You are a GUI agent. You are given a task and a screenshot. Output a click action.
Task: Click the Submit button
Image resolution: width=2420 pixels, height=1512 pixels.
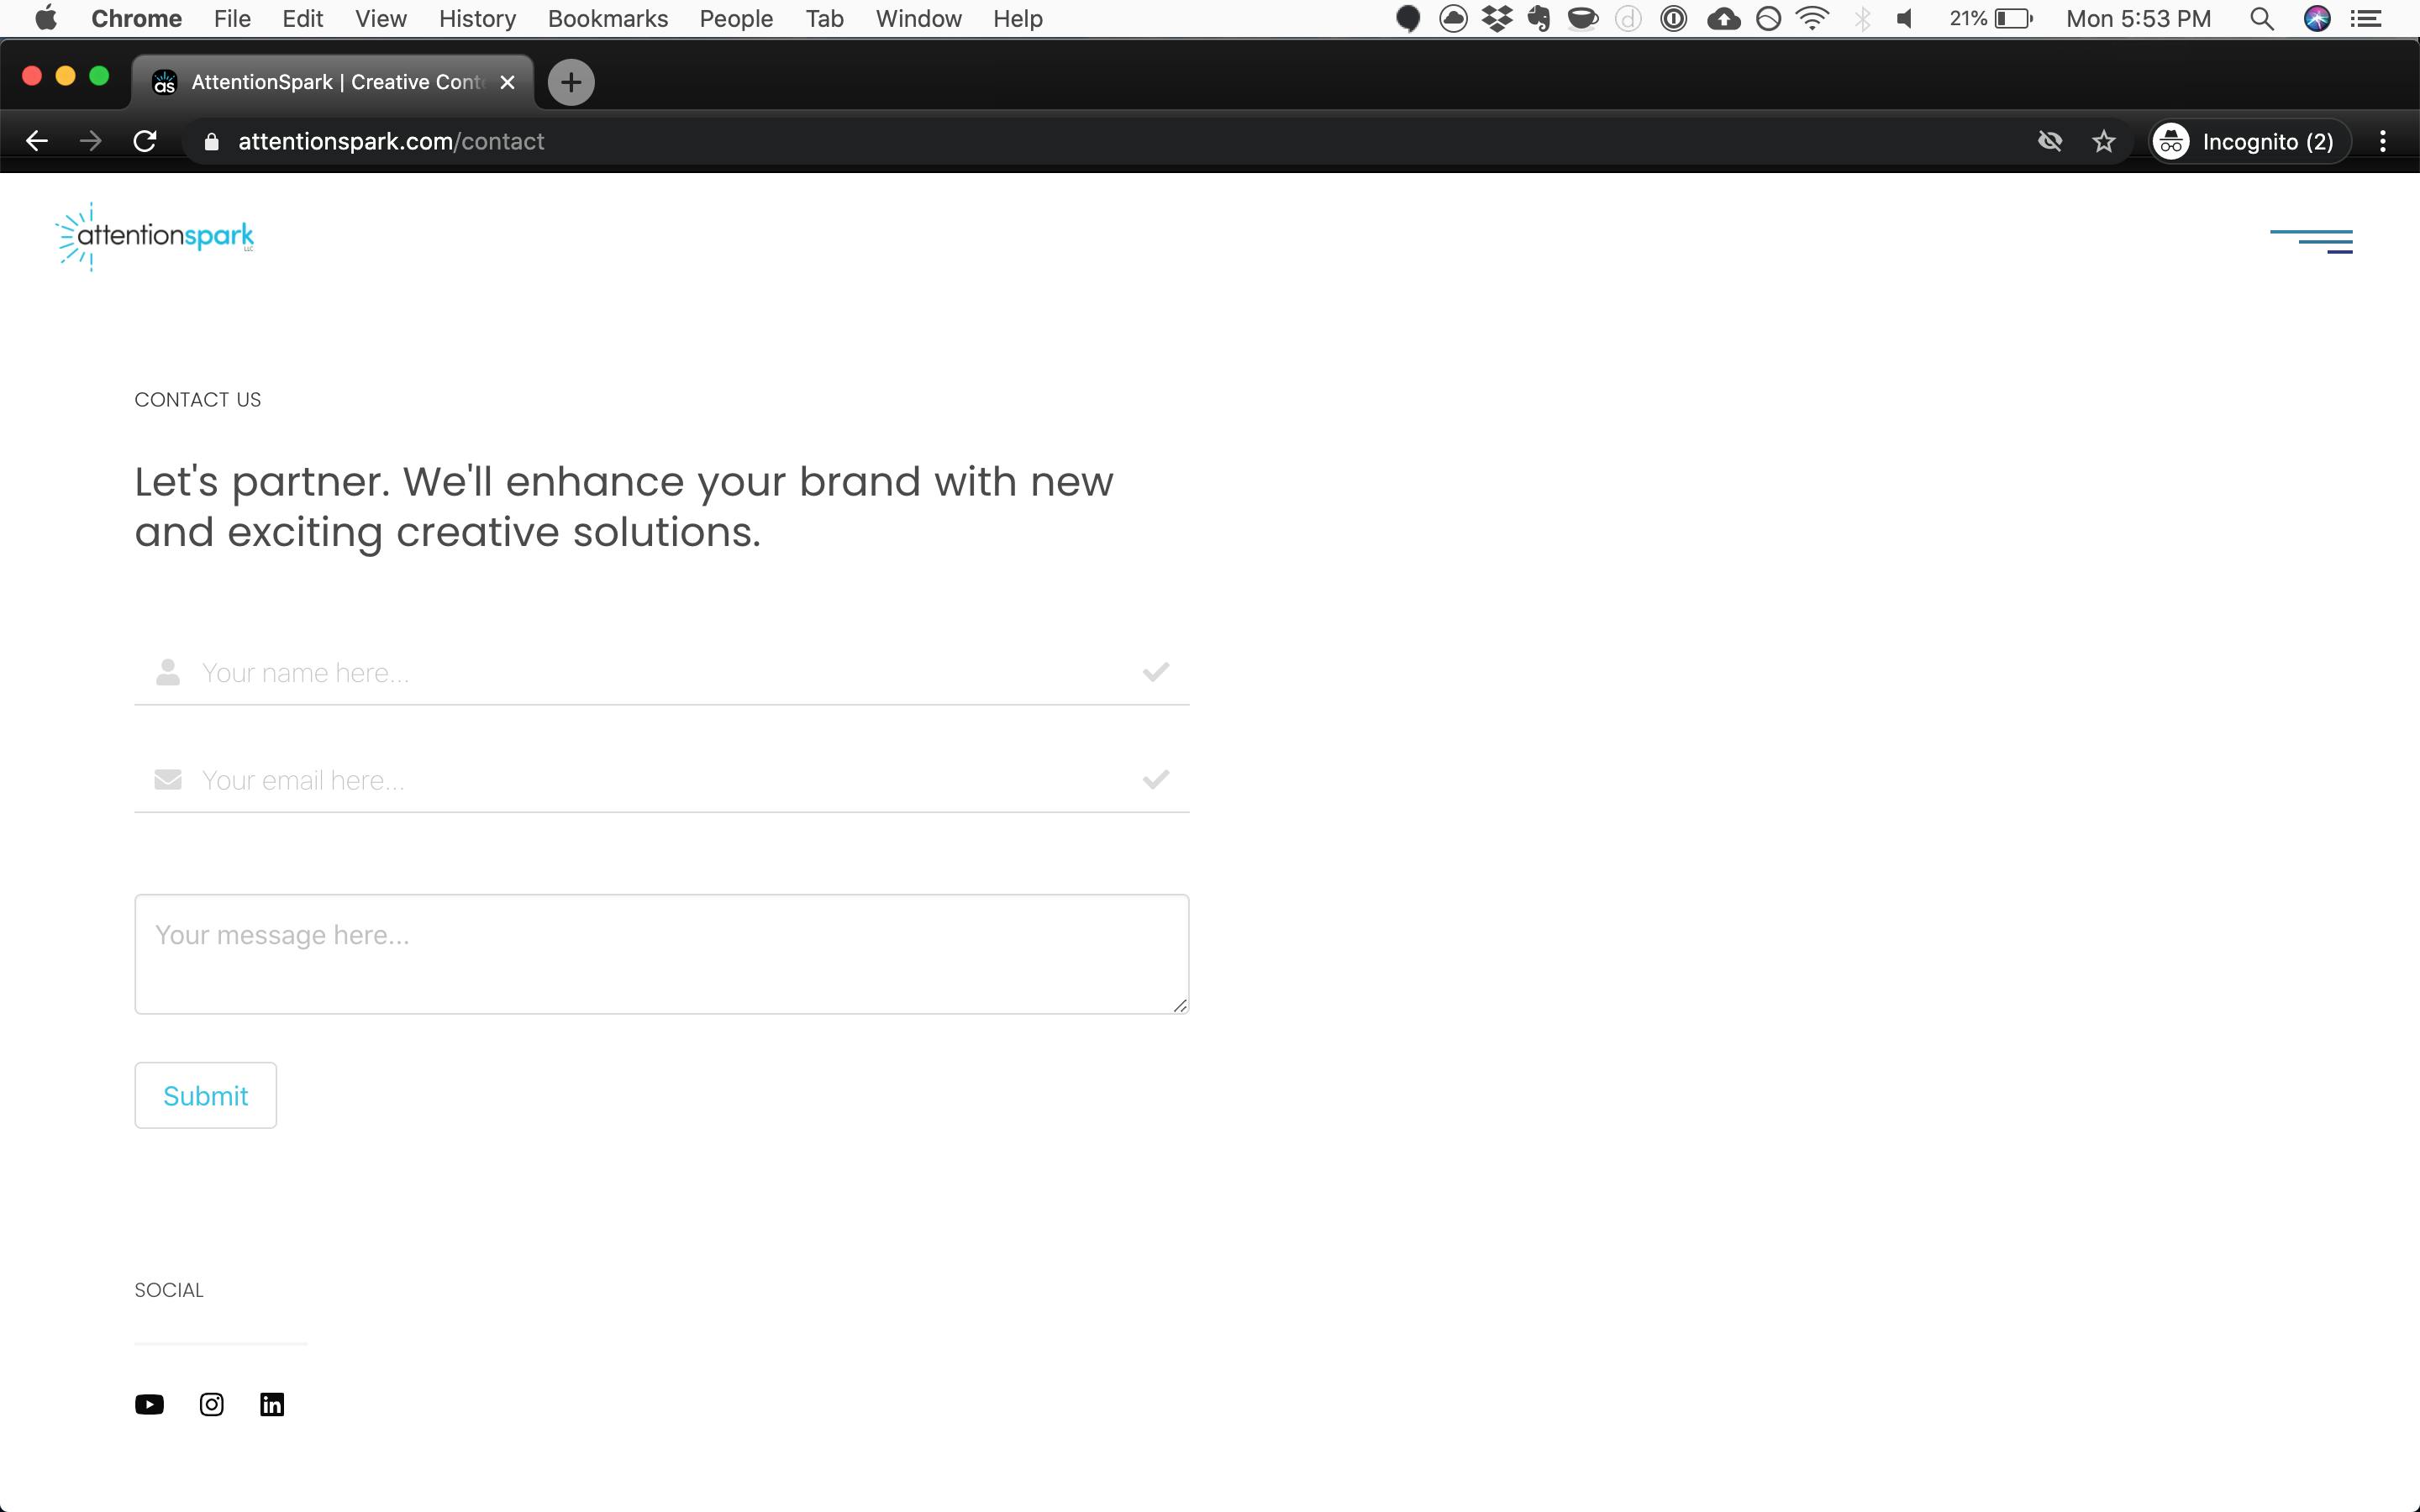coord(206,1094)
